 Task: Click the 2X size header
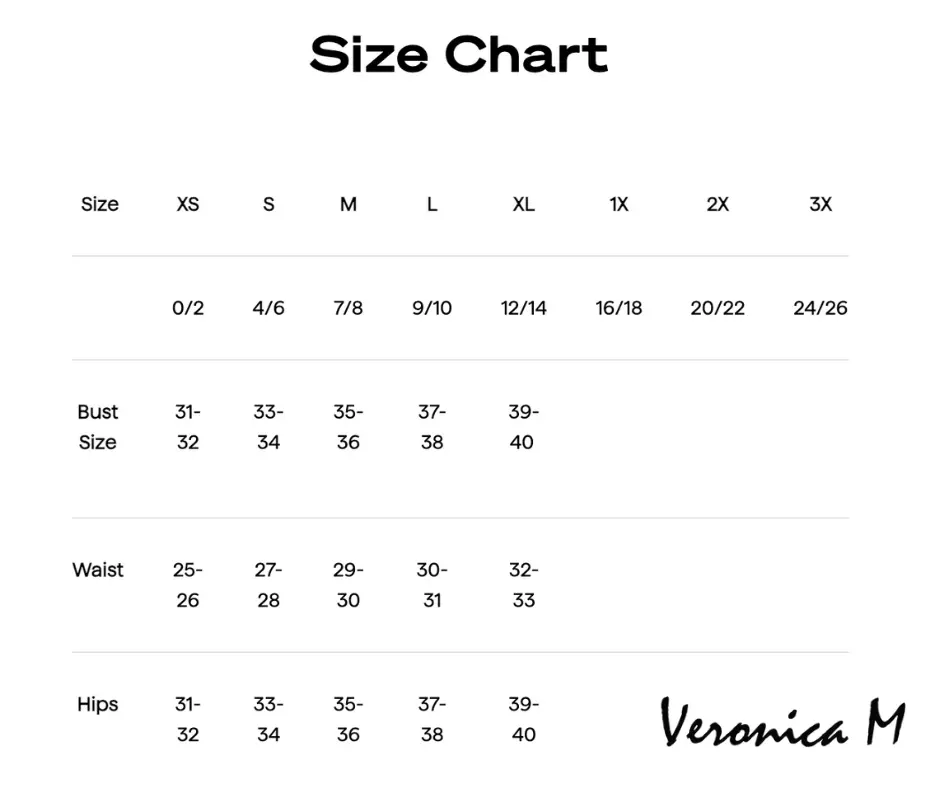tap(718, 204)
